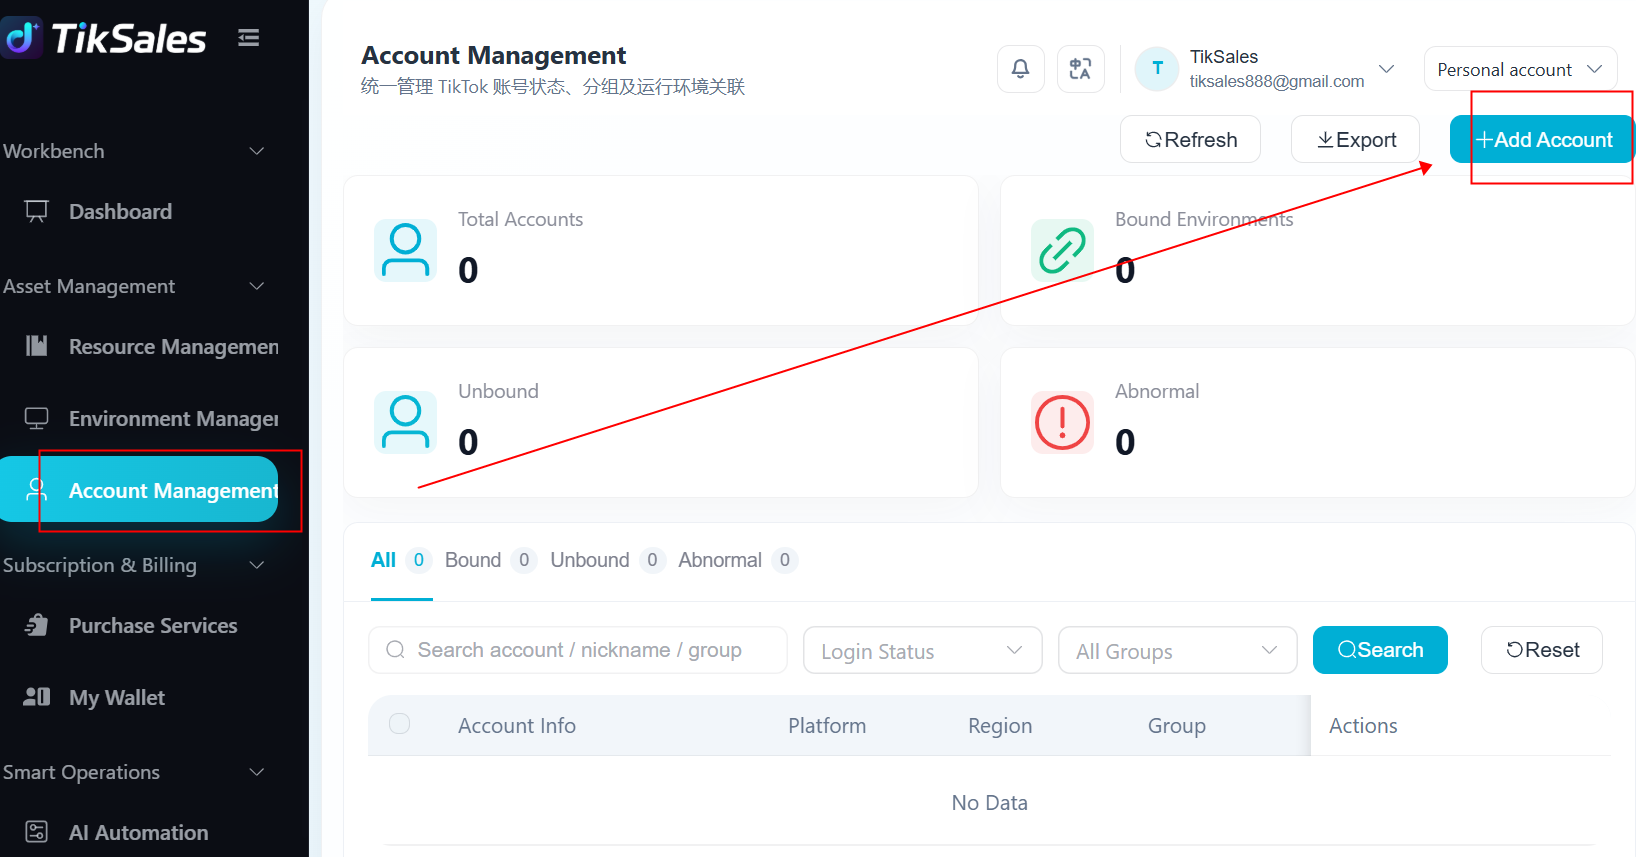Toggle the select-all checkbox in table header
This screenshot has height=857, width=1636.
coord(400,724)
